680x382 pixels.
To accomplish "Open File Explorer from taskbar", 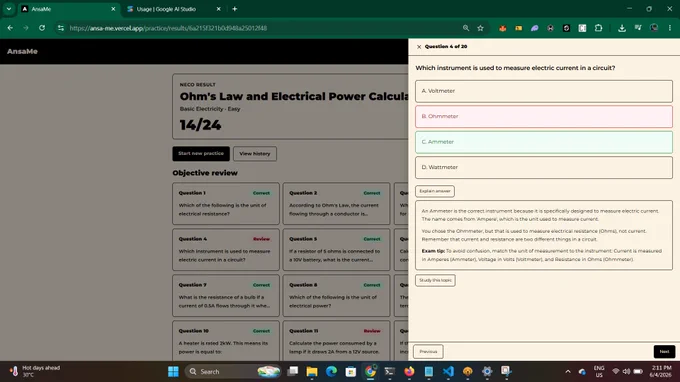I will tap(312, 372).
